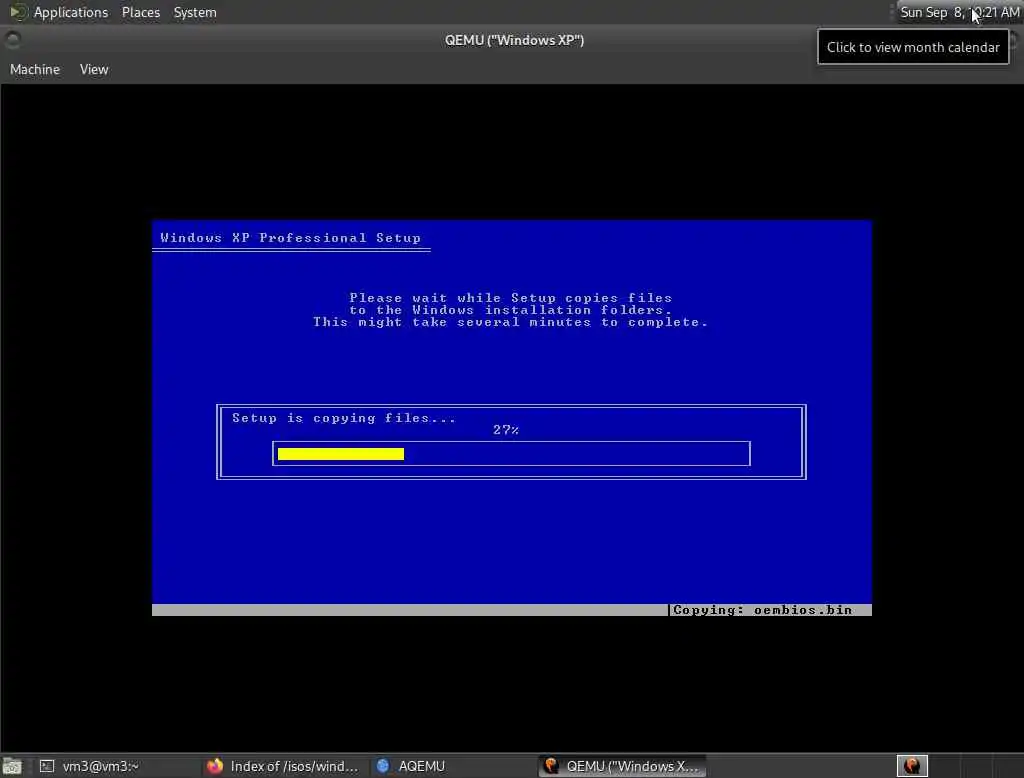Viewport: 1024px width, 778px height.
Task: Open the View menu in QEMU
Action: 94,69
